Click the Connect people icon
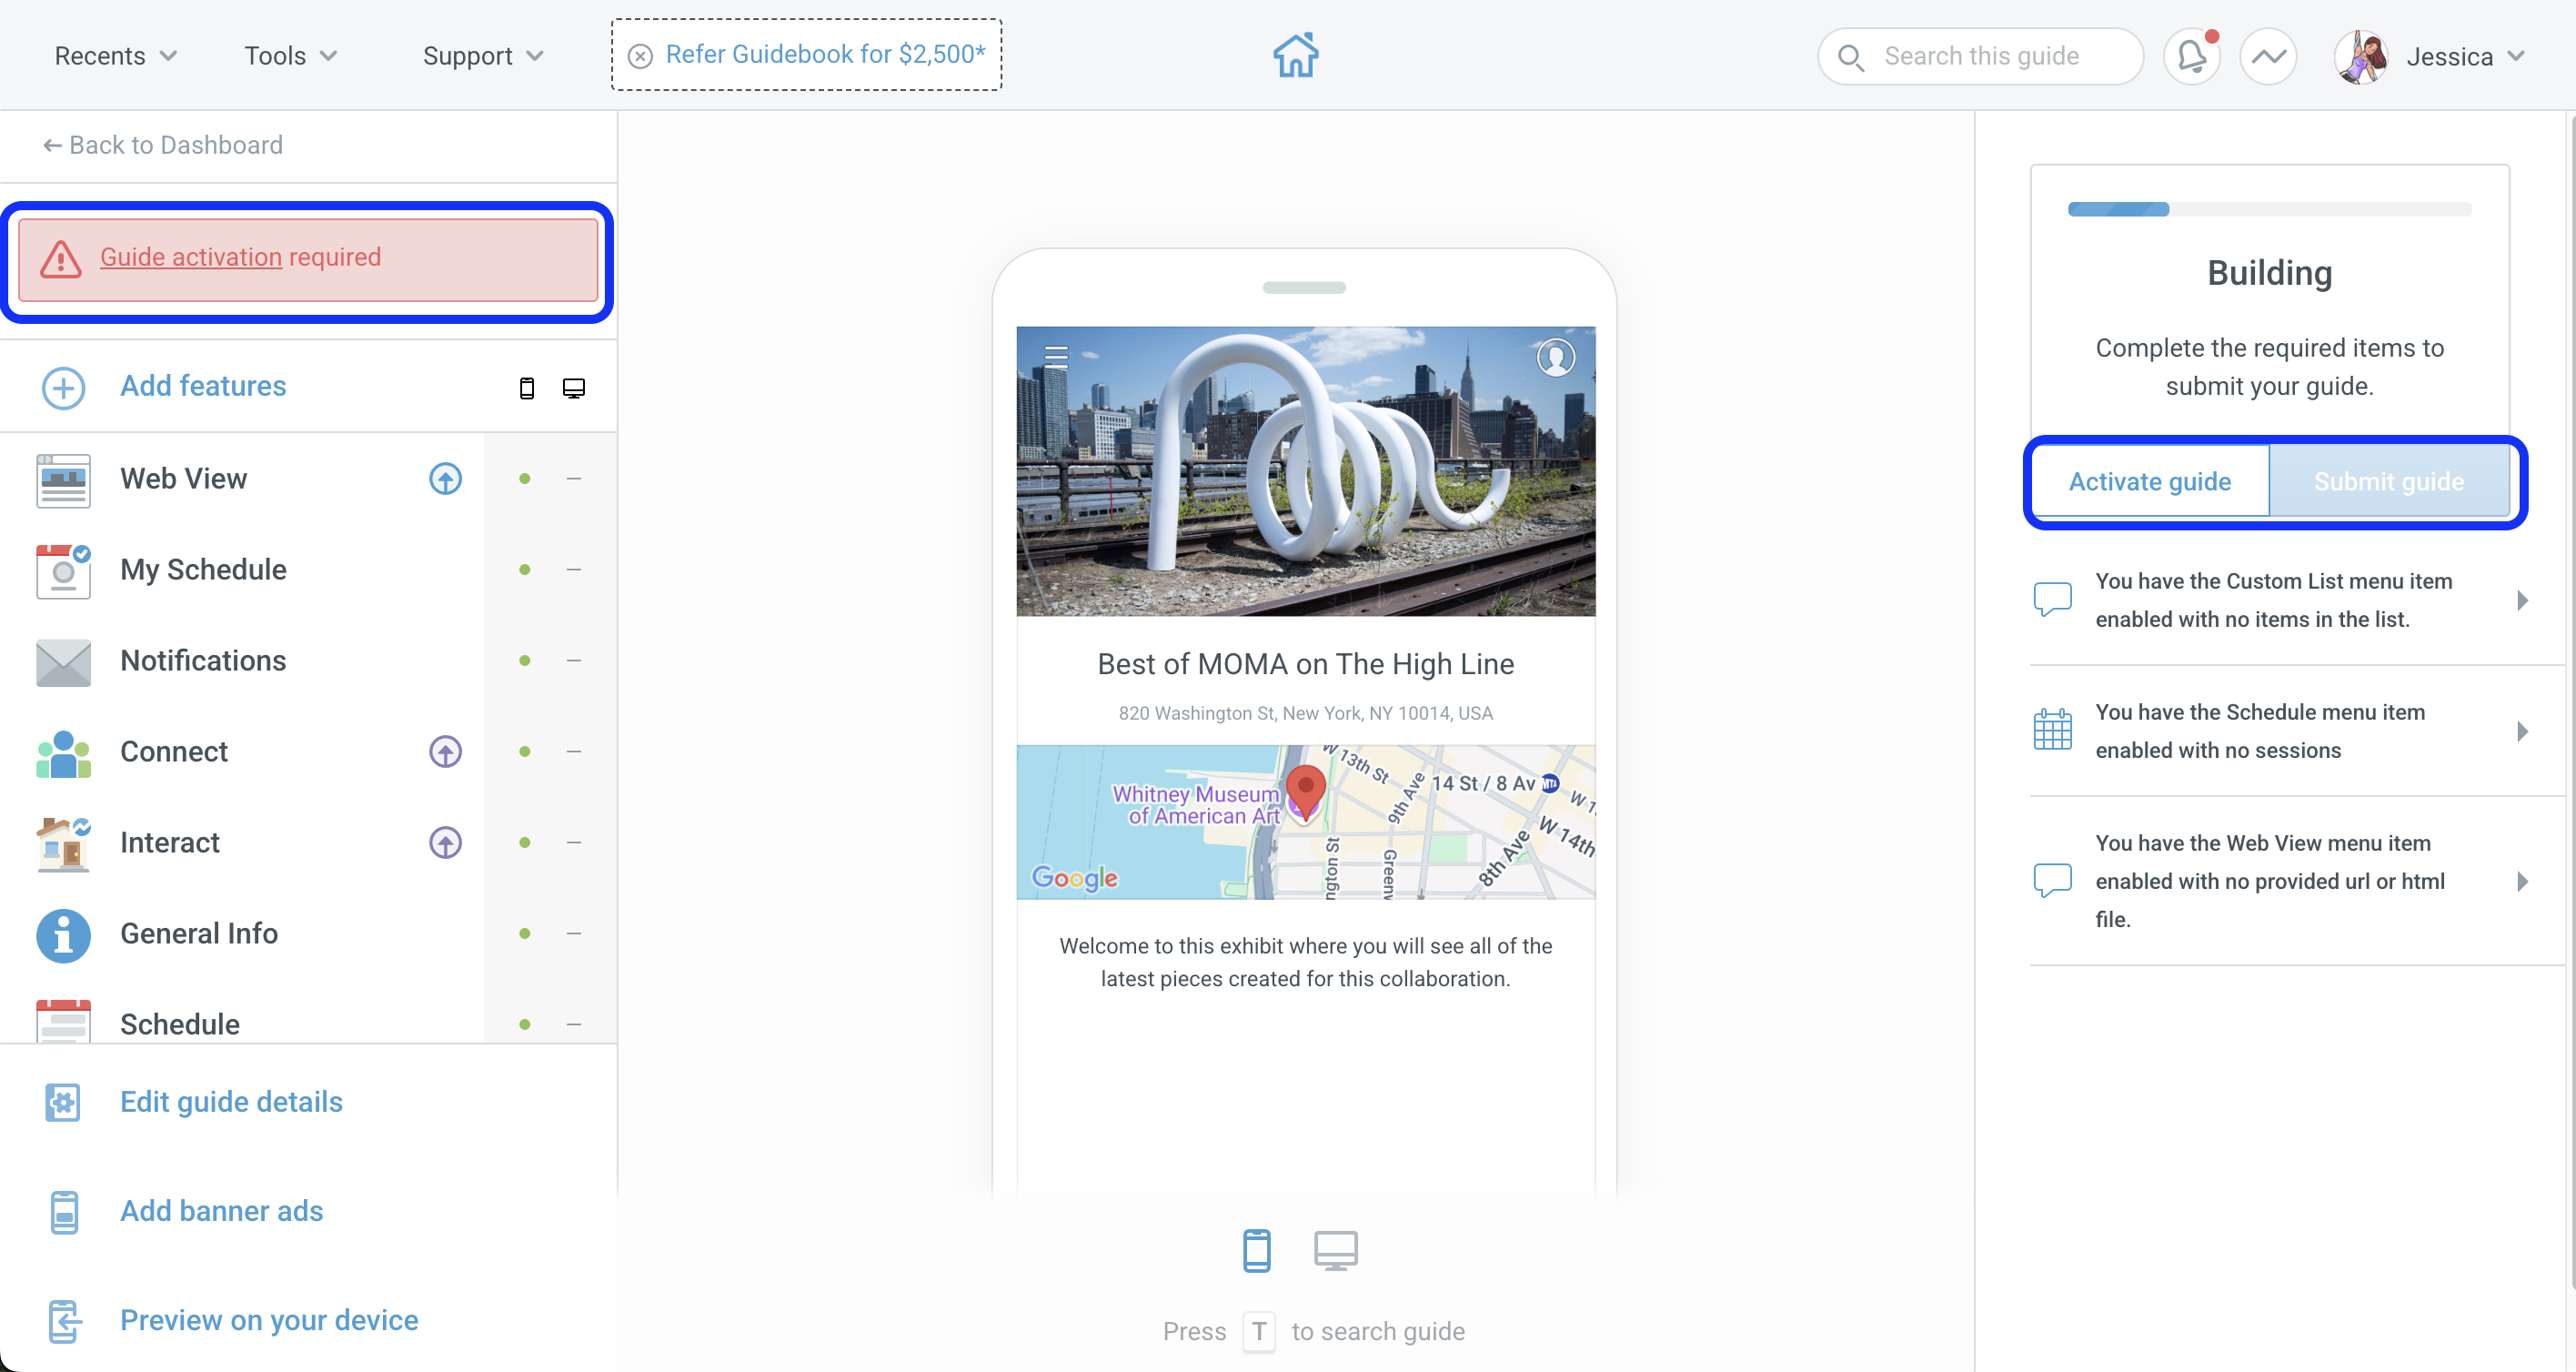The height and width of the screenshot is (1372, 2576). click(x=63, y=752)
